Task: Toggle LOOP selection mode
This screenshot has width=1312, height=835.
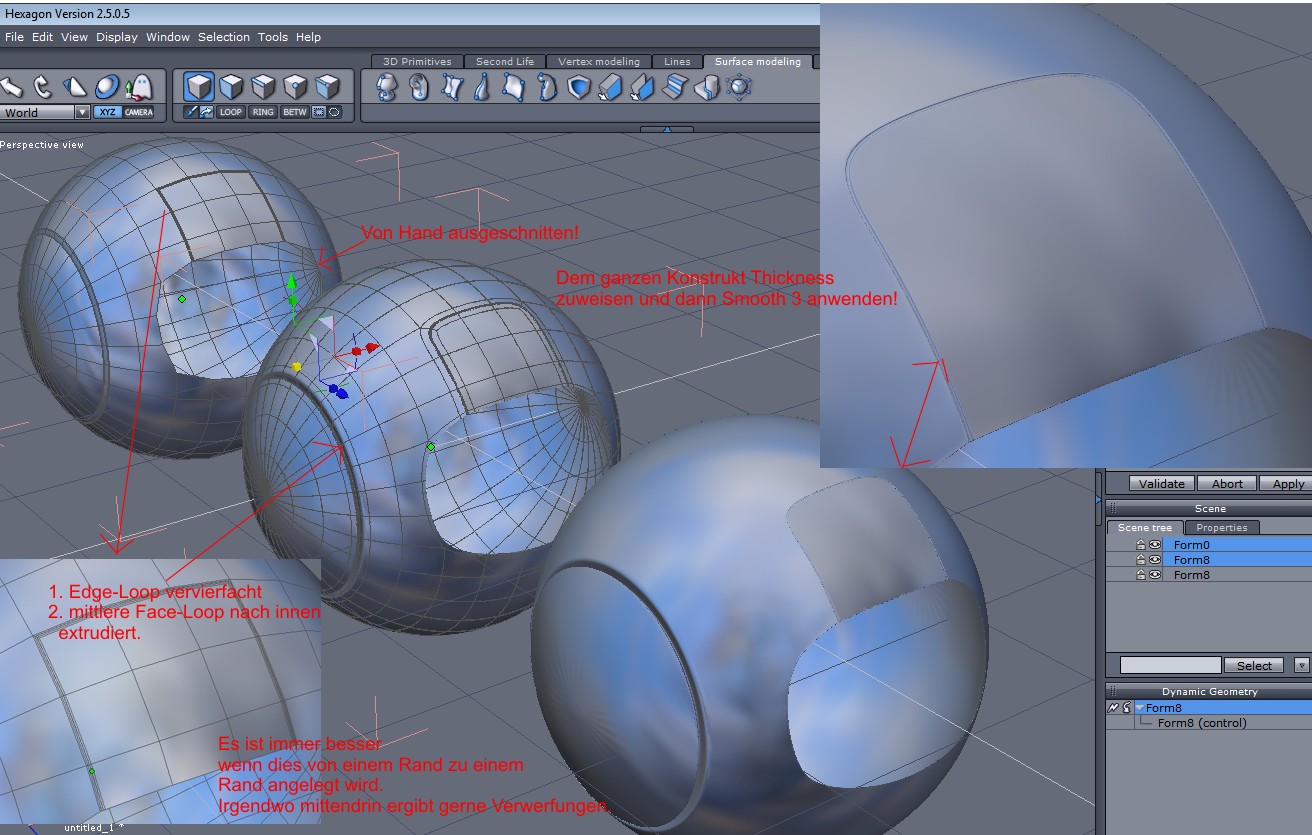Action: 231,112
